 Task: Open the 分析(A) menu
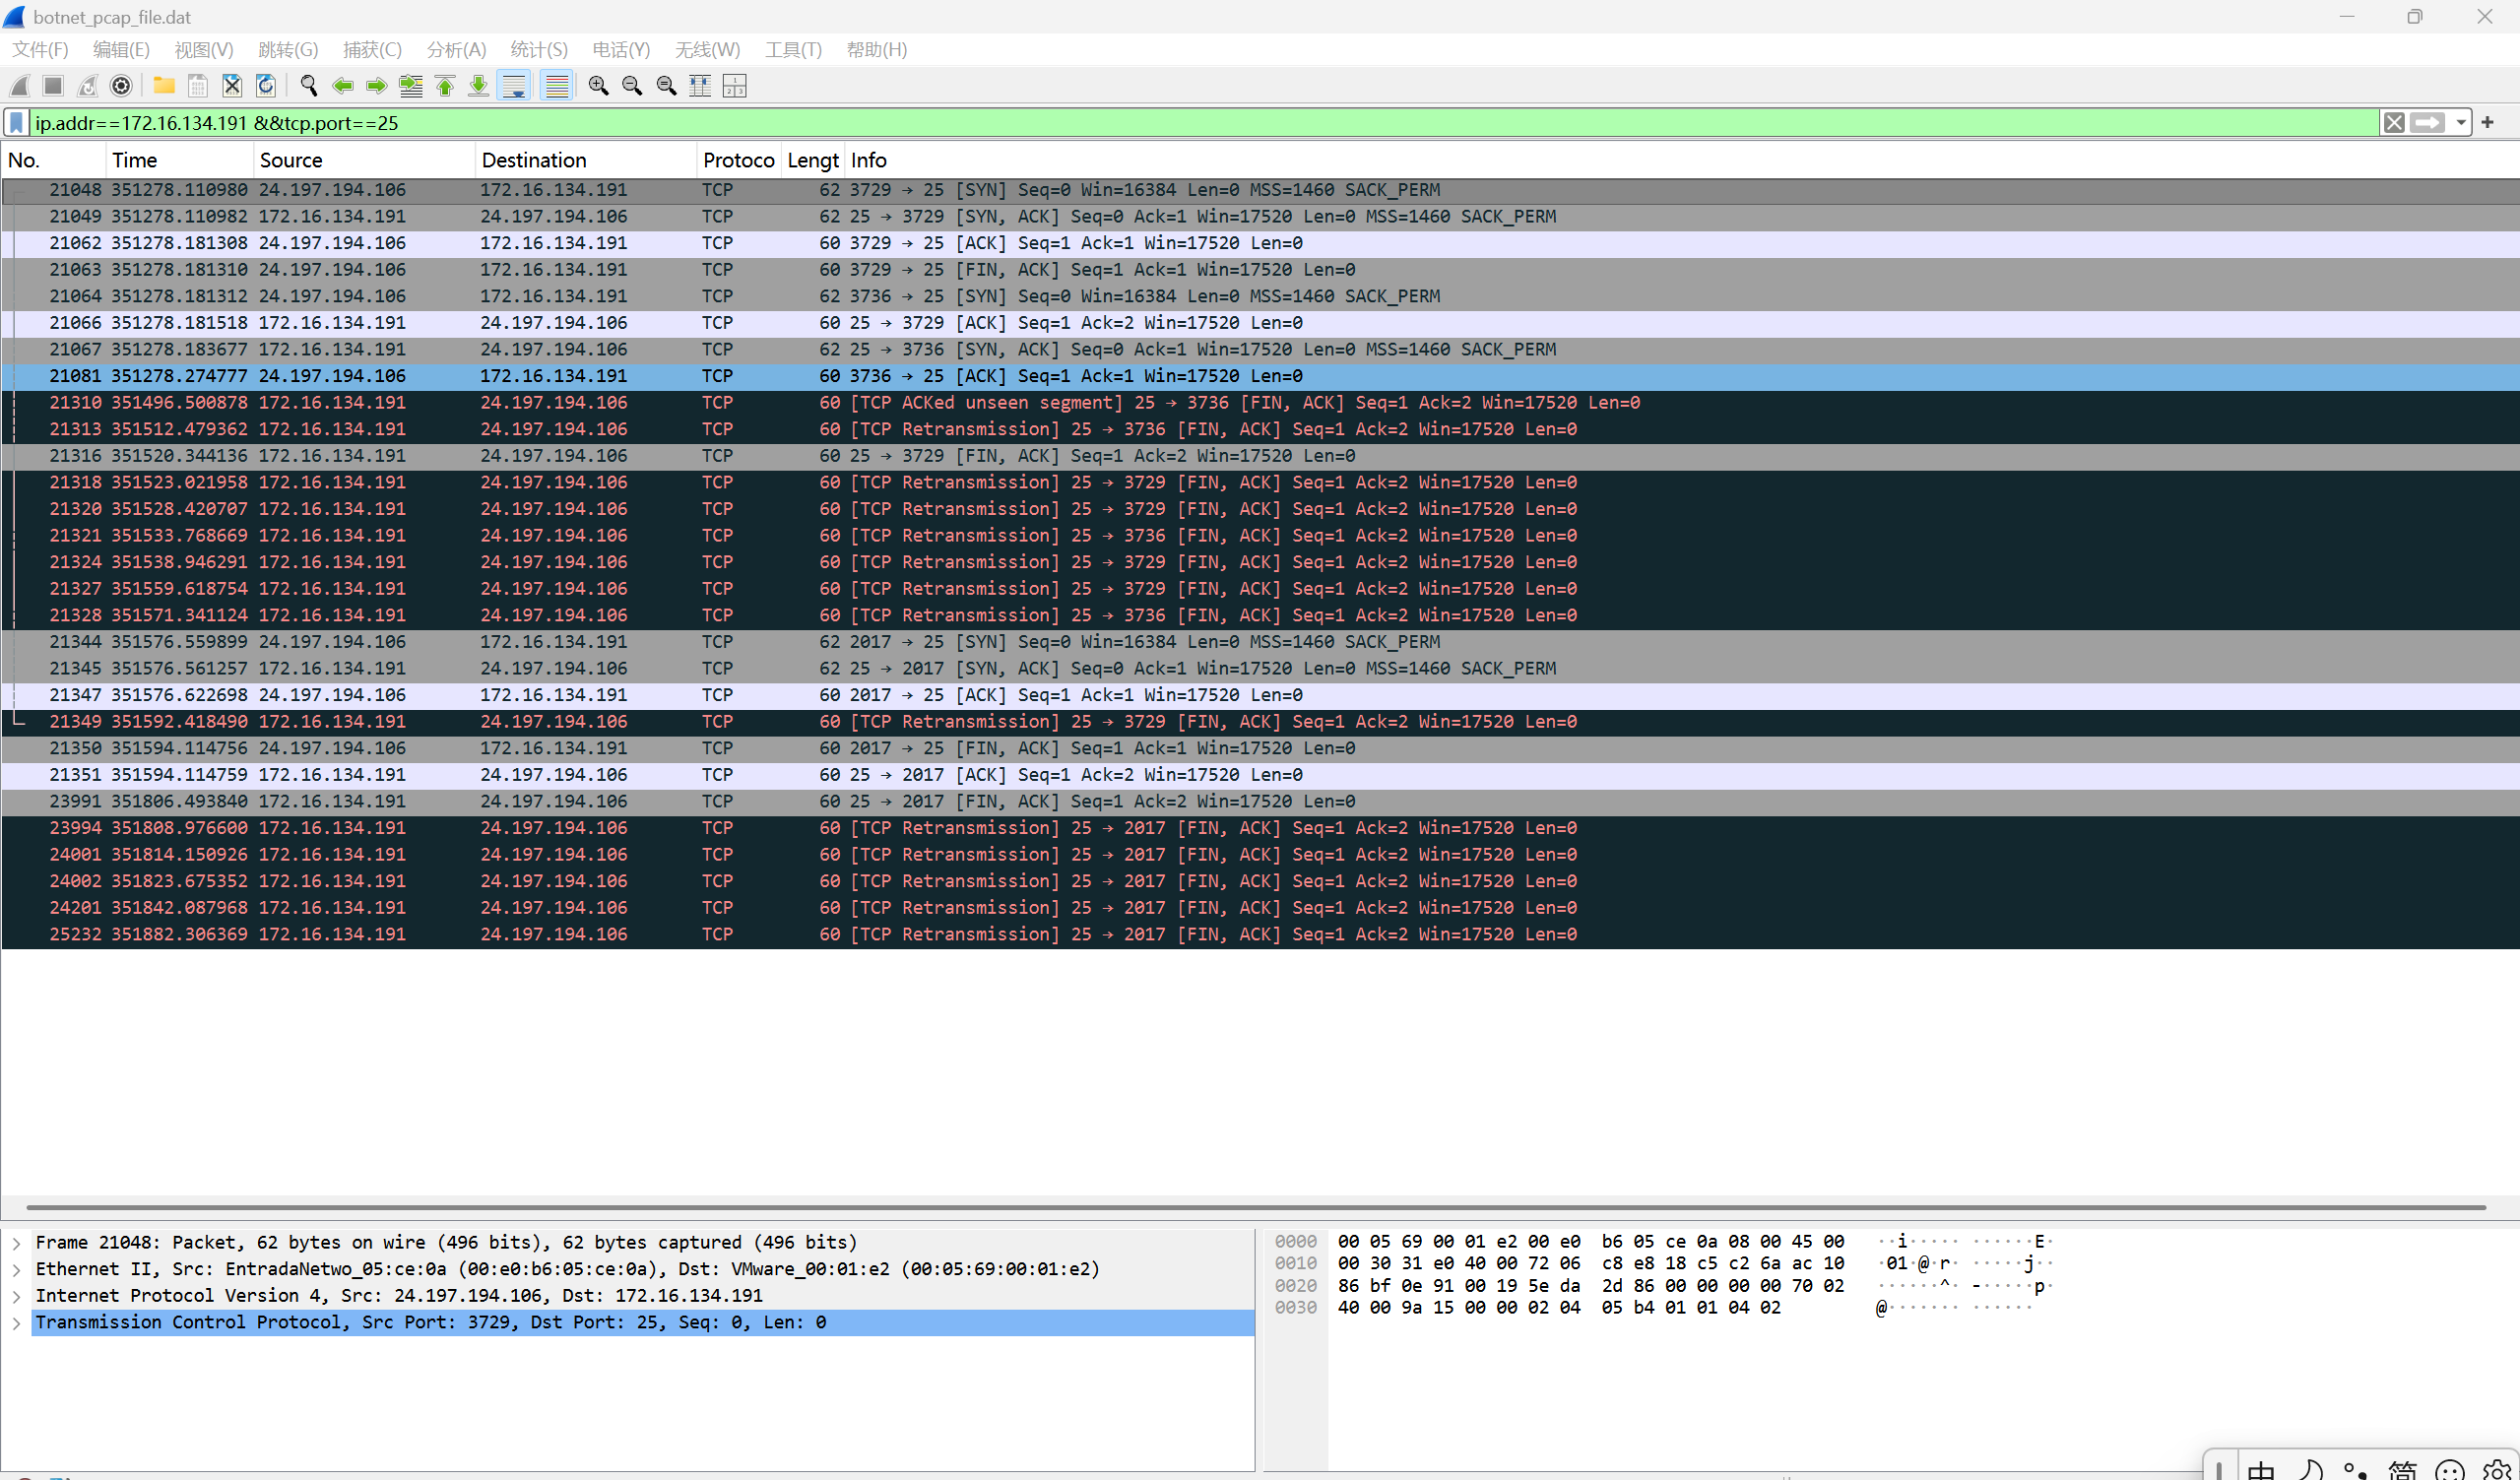click(x=456, y=50)
